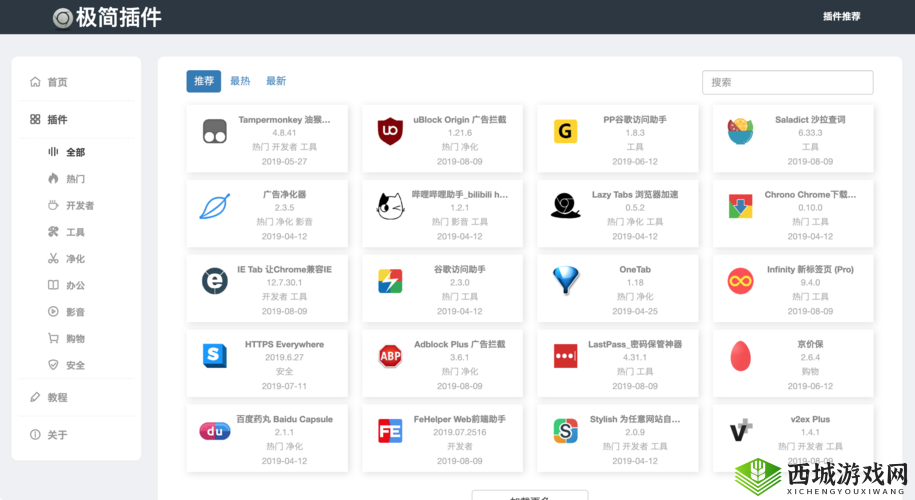Open uBlock Origin 广告拦截 plugin title
Image resolution: width=915 pixels, height=500 pixels.
pyautogui.click(x=460, y=120)
